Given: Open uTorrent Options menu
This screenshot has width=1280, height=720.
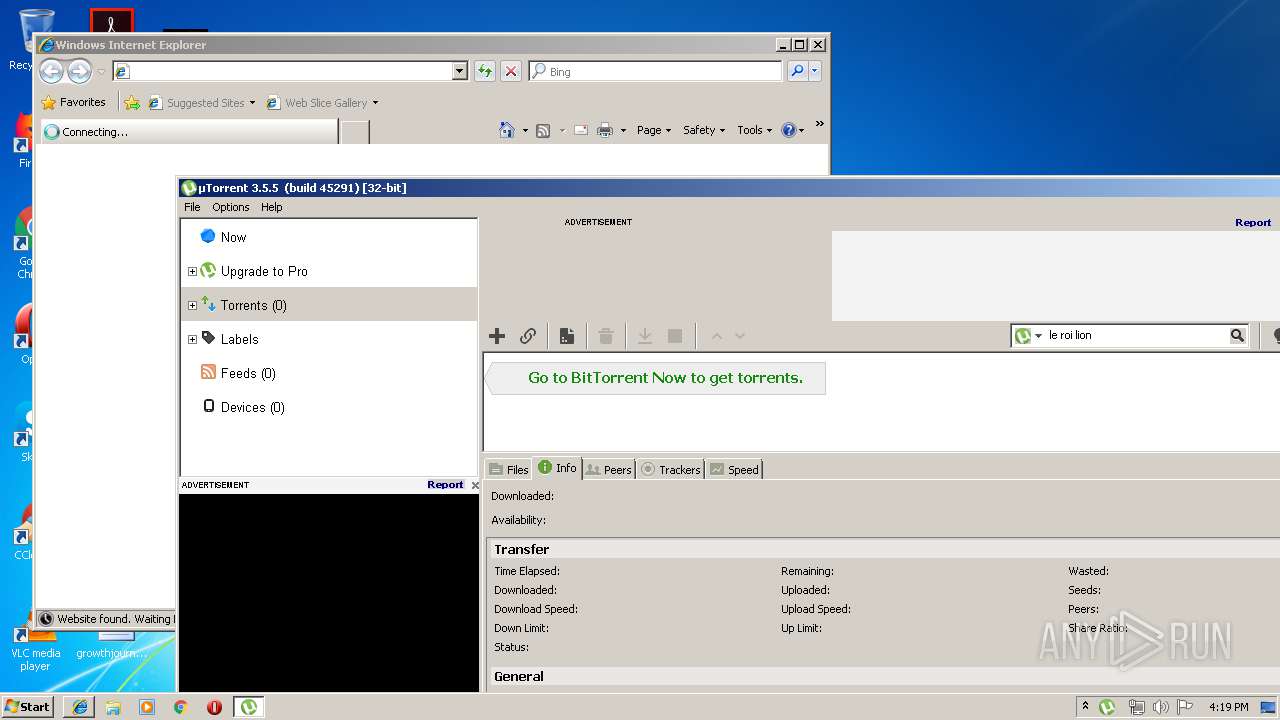Looking at the screenshot, I should 230,207.
